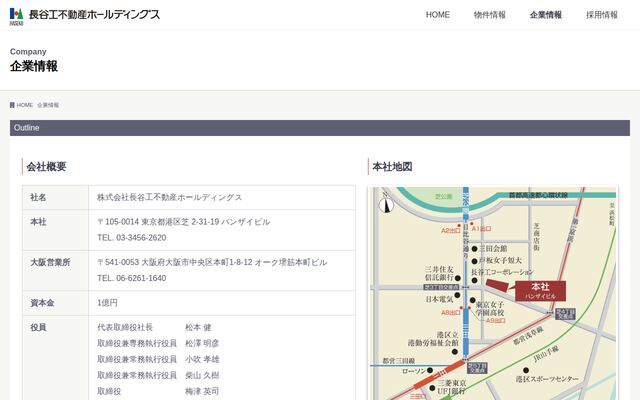Click the 三田会館 label on map
Image resolution: width=640 pixels, height=400 pixels.
pos(493,248)
